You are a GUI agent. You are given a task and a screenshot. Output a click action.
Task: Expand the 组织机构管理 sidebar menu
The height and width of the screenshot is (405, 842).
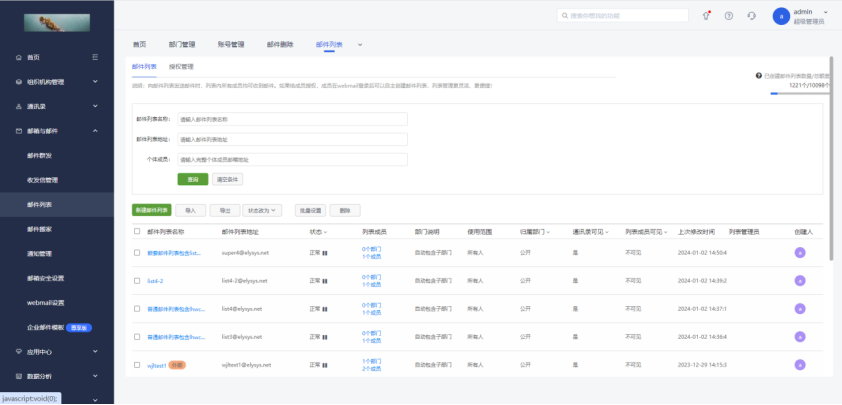click(95, 82)
